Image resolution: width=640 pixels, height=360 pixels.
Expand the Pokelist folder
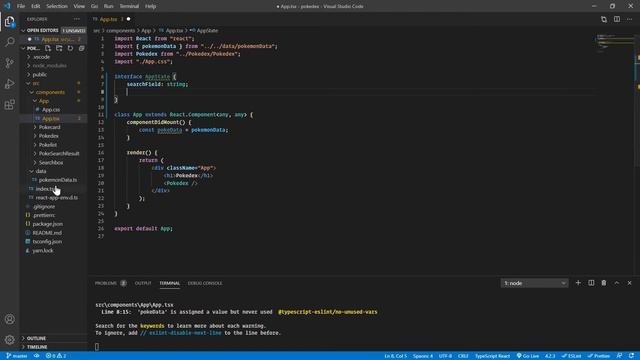tap(54, 145)
